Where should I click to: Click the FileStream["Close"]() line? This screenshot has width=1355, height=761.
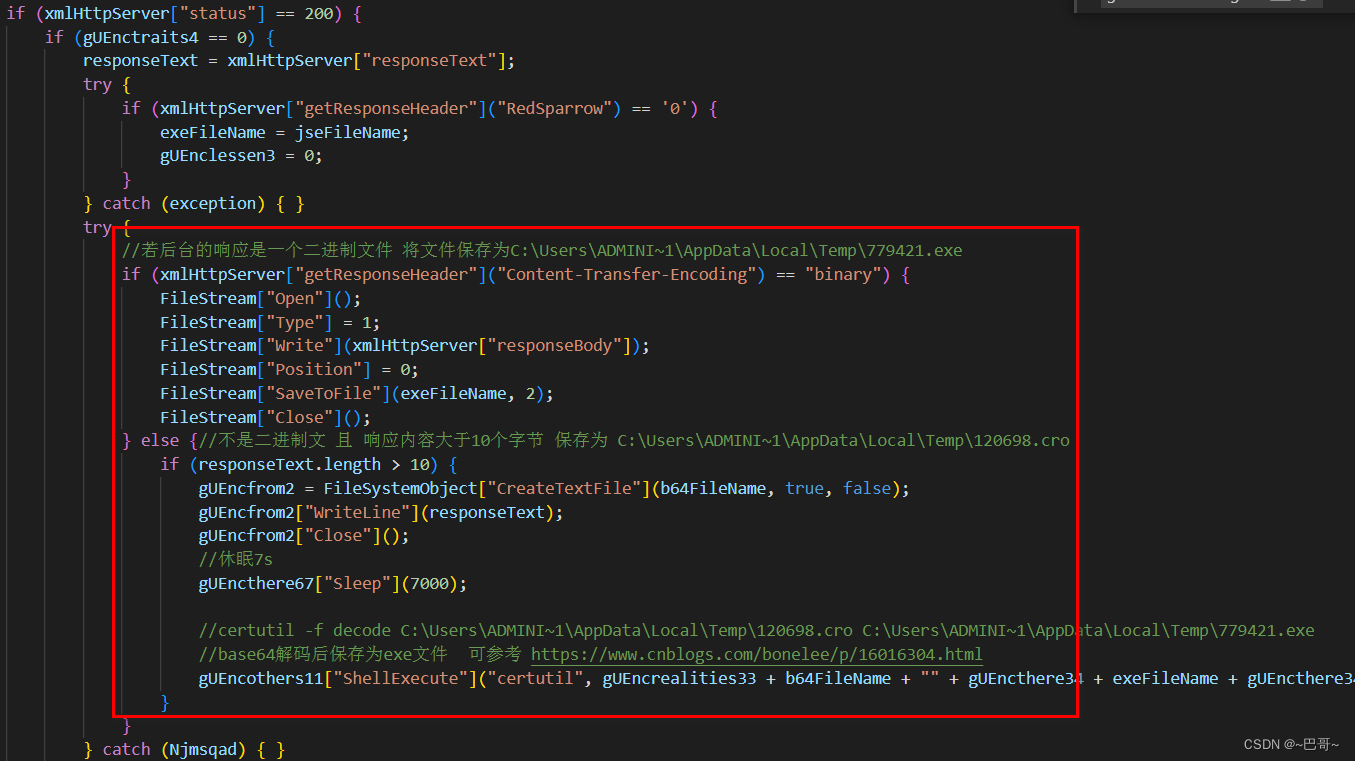265,417
